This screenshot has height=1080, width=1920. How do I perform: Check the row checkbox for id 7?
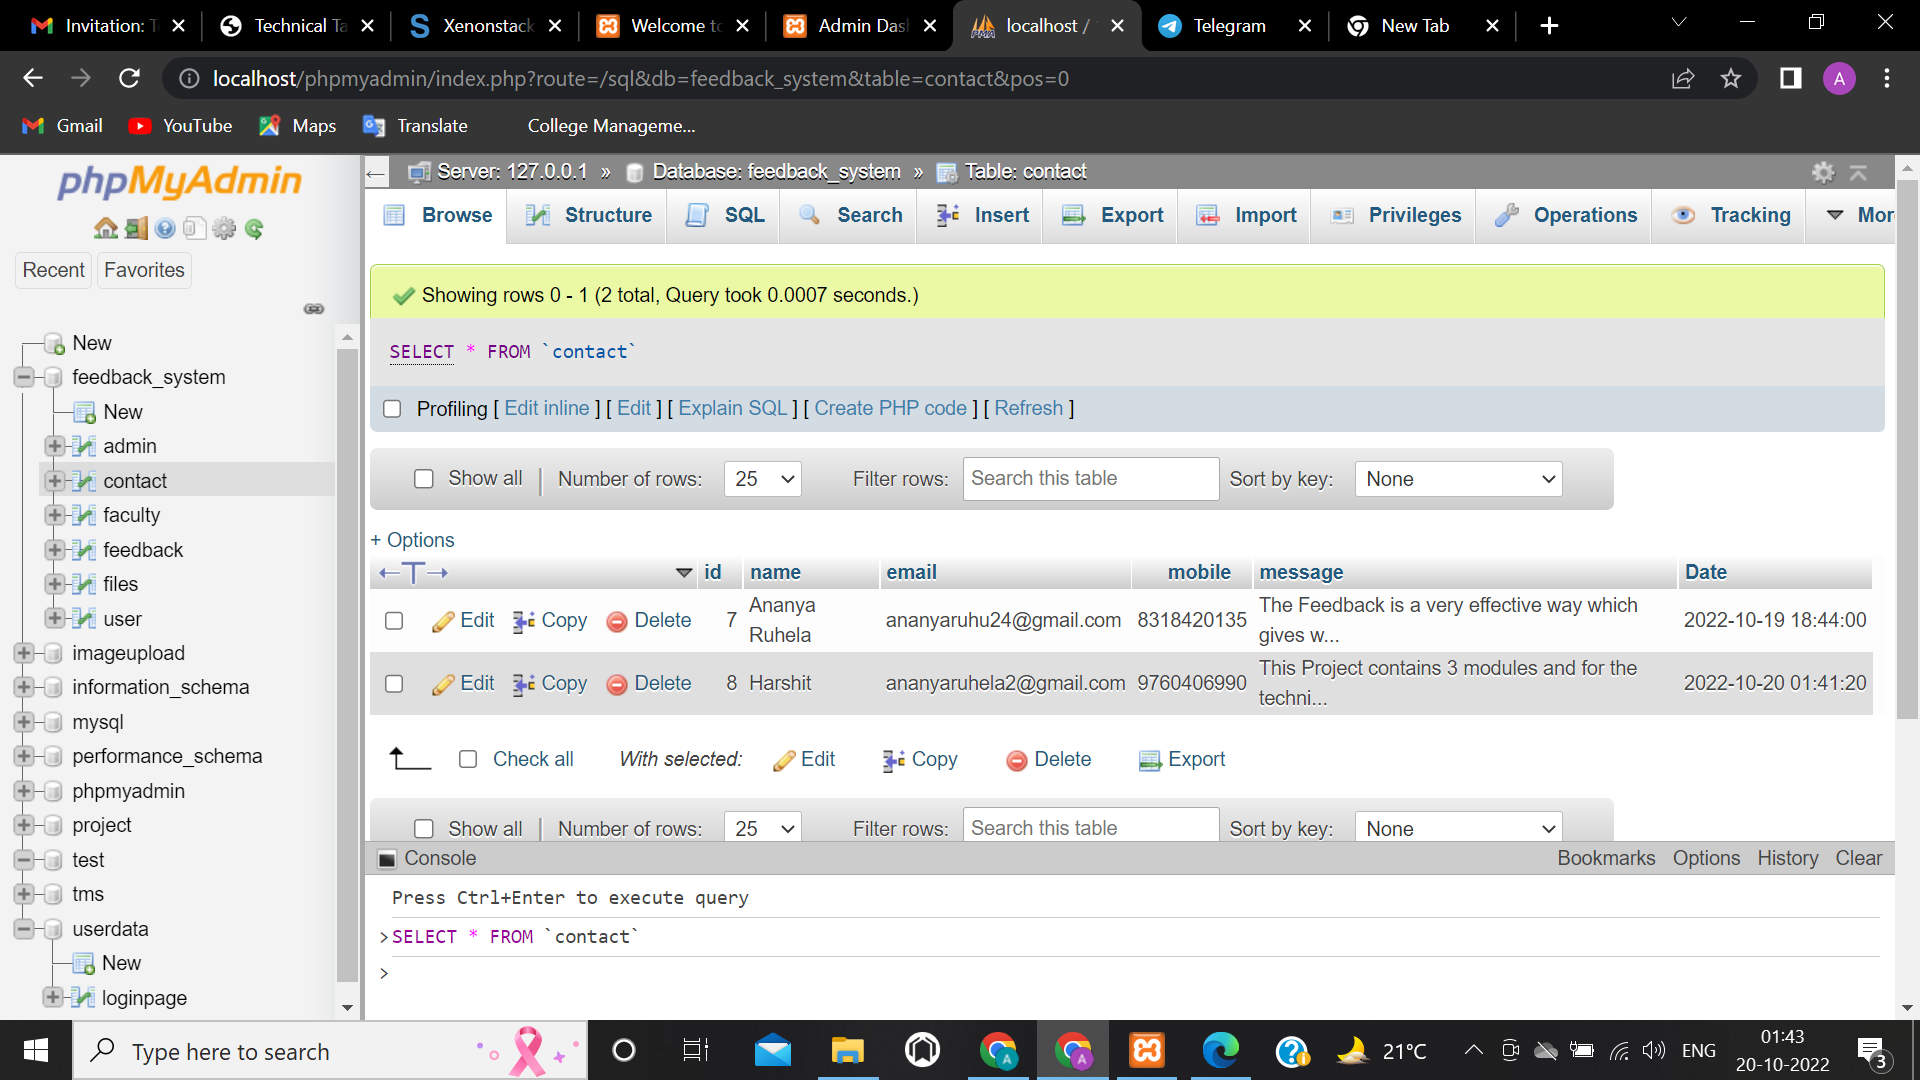(393, 620)
